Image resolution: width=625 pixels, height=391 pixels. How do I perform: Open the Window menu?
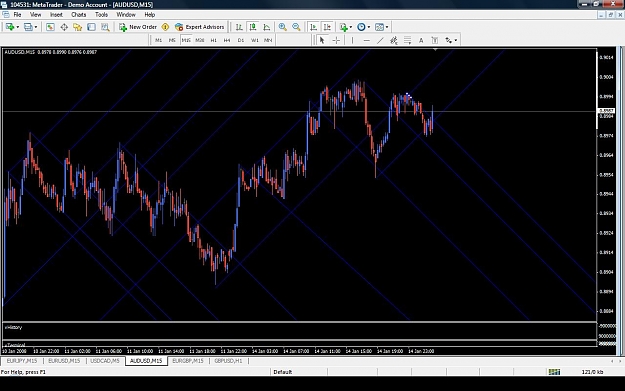(126, 14)
